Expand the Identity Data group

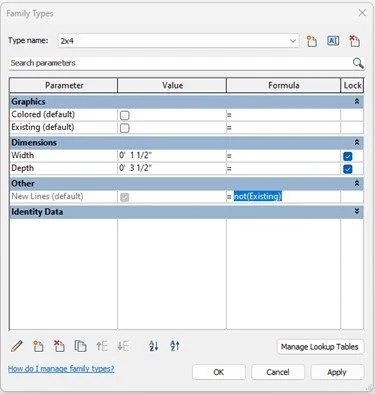357,211
